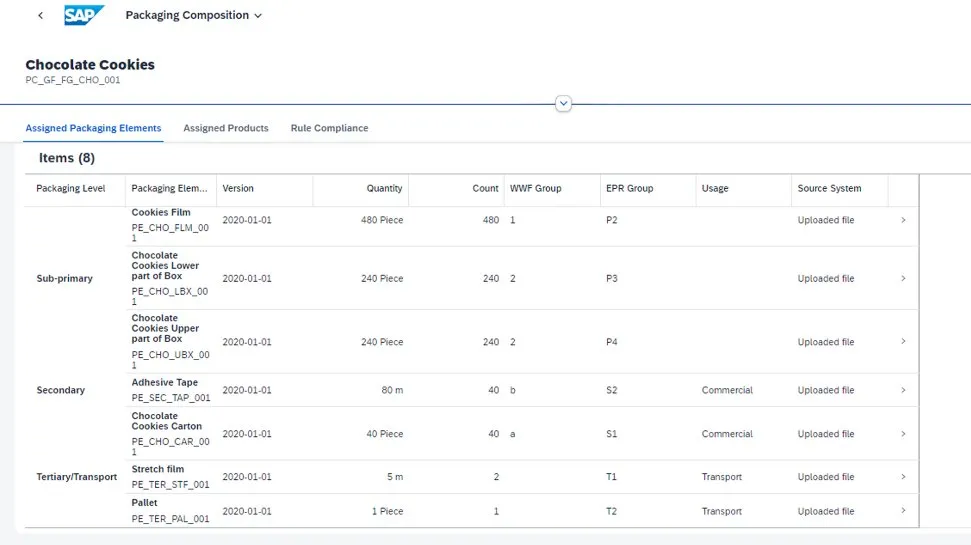Image resolution: width=971 pixels, height=545 pixels.
Task: Open Pallet row navigation arrow
Action: 903,510
